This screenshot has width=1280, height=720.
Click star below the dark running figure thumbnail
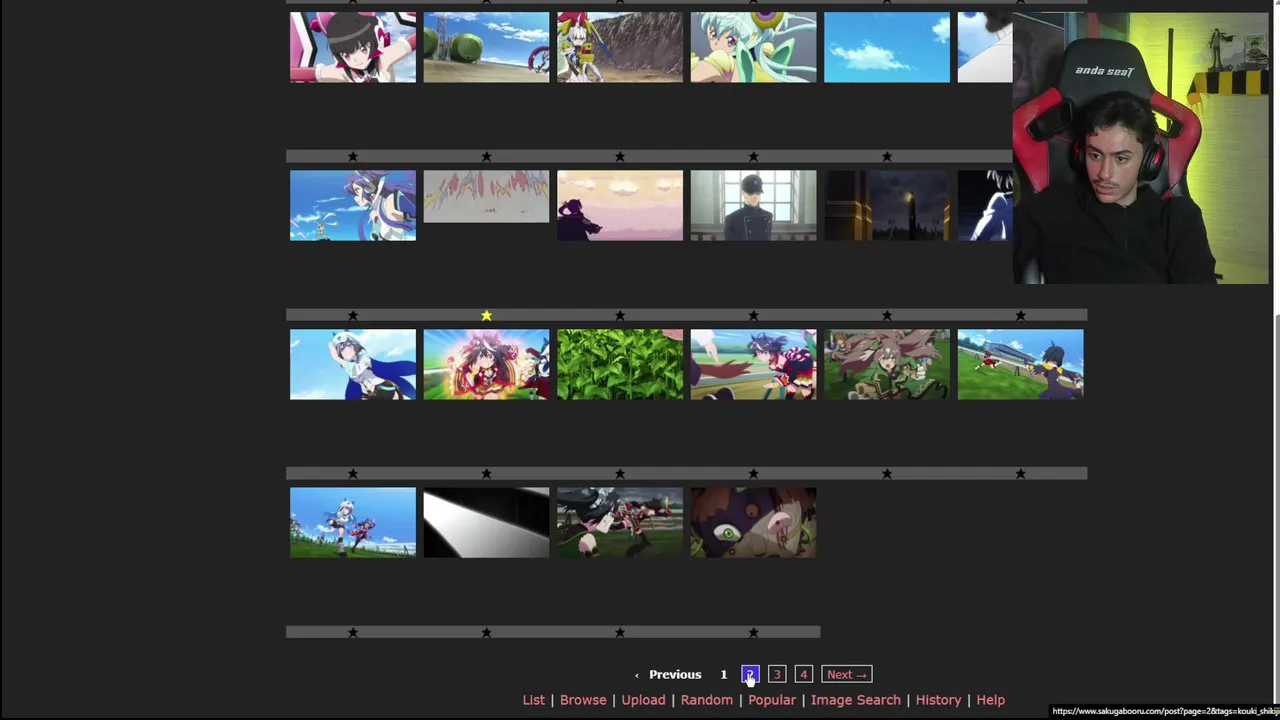[620, 633]
